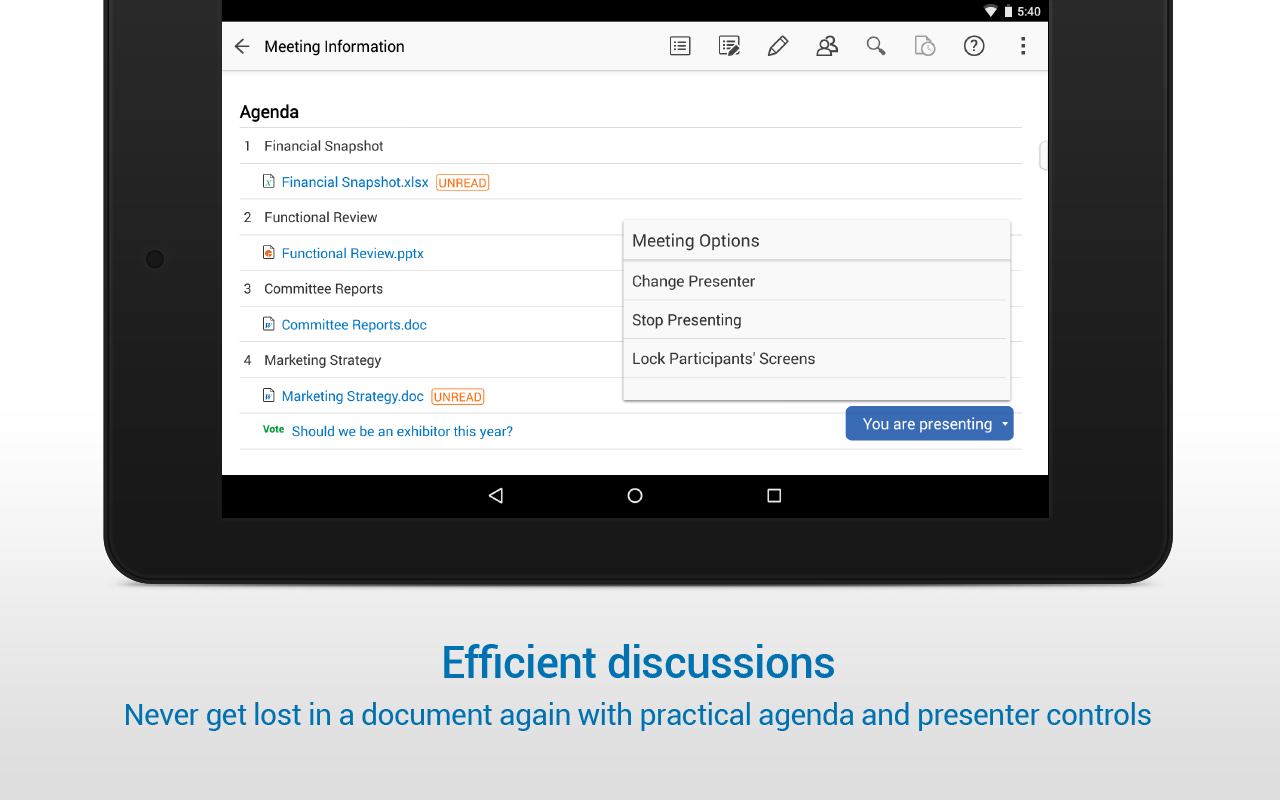Open the Committee Reports.doc file
Image resolution: width=1280 pixels, height=800 pixels.
(354, 325)
